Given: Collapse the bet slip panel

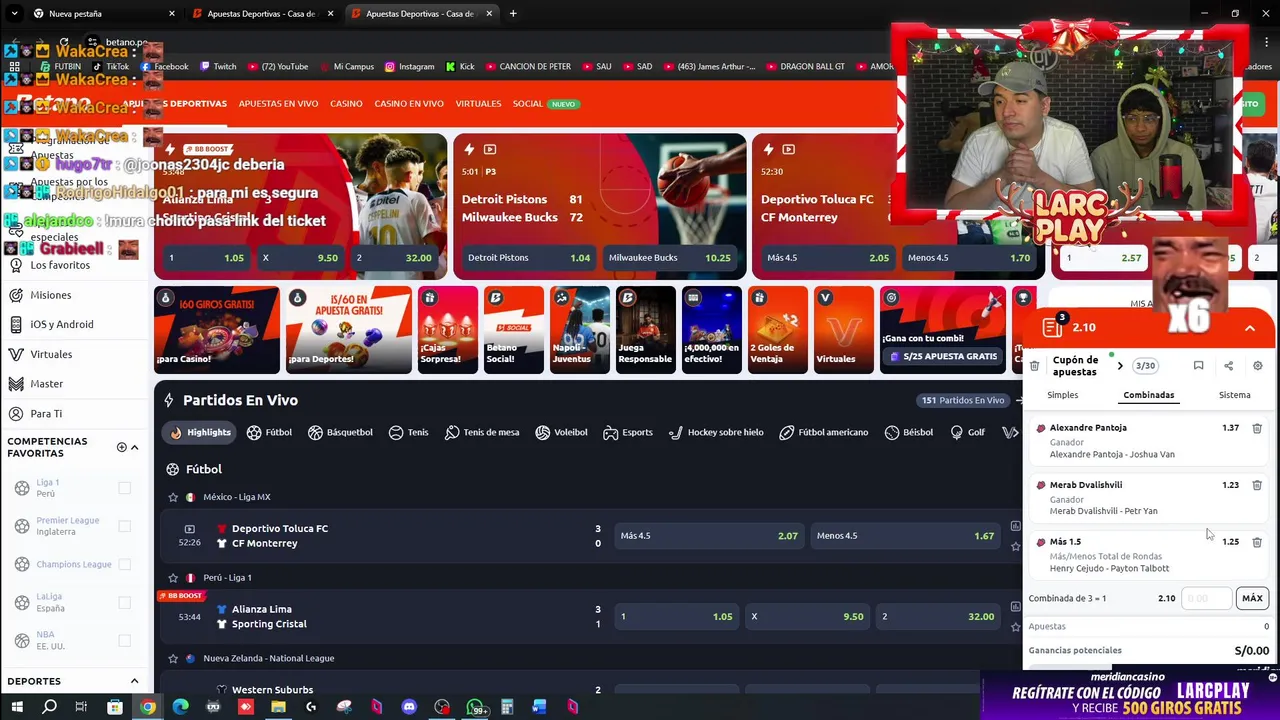Looking at the screenshot, I should tap(1250, 328).
